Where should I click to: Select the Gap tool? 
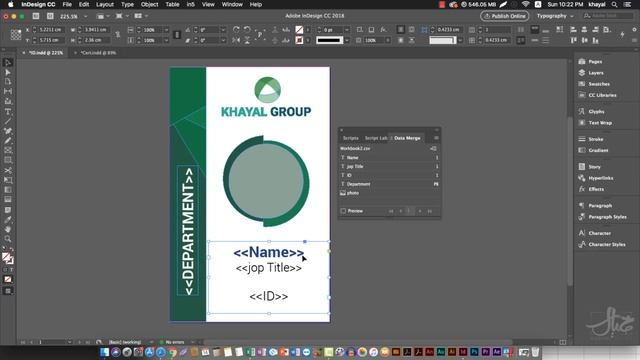pos(8,91)
